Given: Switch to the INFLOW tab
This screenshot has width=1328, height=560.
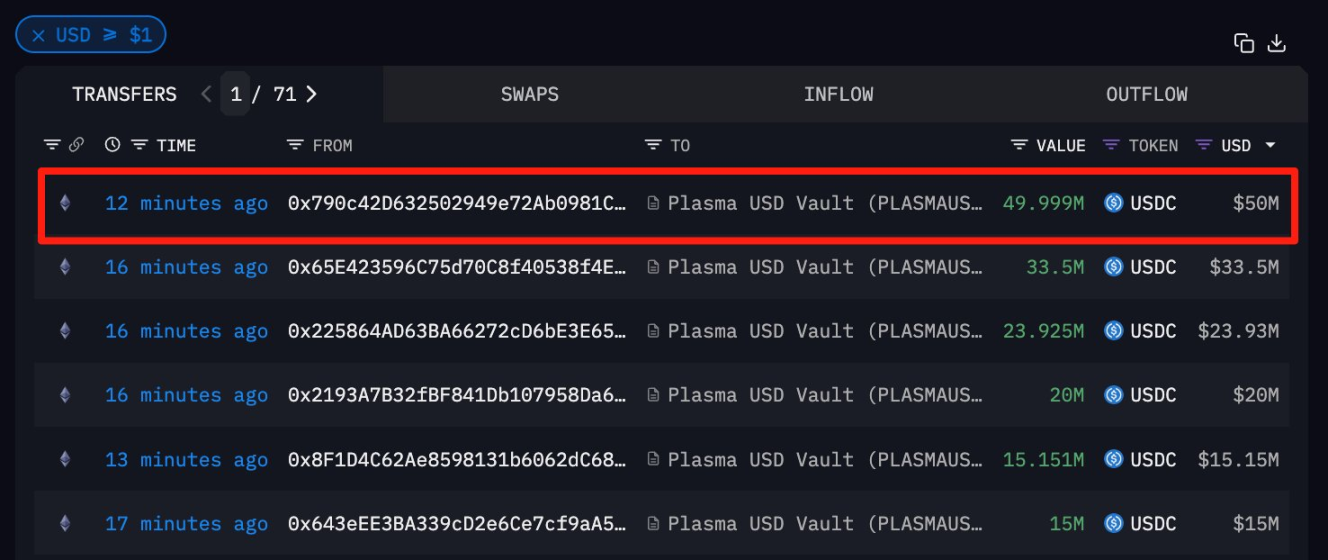Looking at the screenshot, I should [838, 94].
